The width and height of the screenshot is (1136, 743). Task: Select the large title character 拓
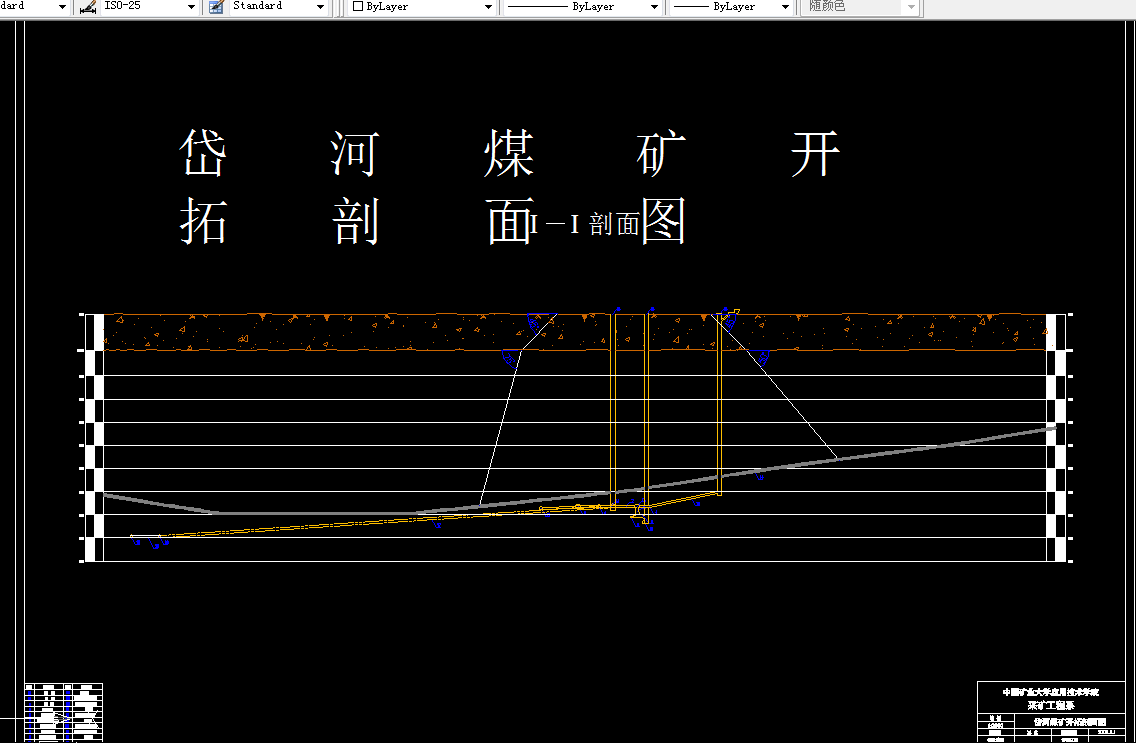tap(204, 220)
